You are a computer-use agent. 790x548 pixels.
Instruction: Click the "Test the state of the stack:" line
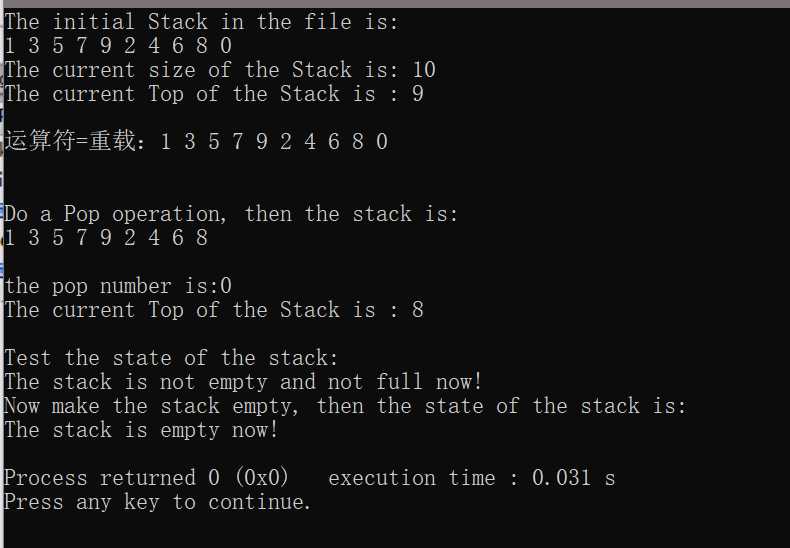[171, 358]
